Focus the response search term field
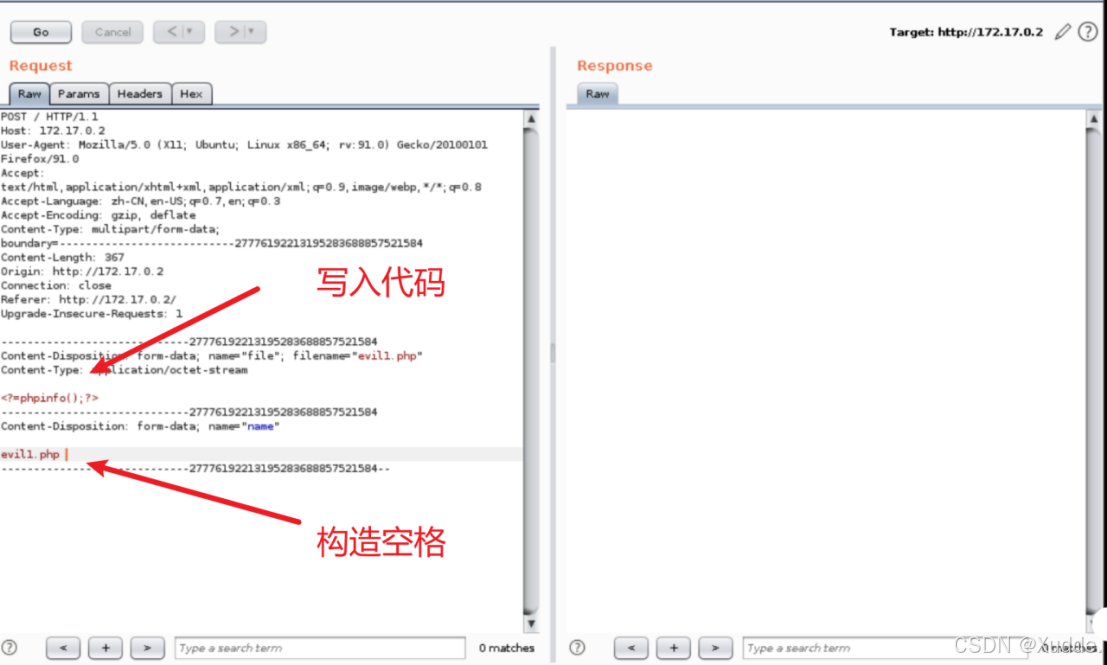This screenshot has width=1107, height=665. (887, 648)
